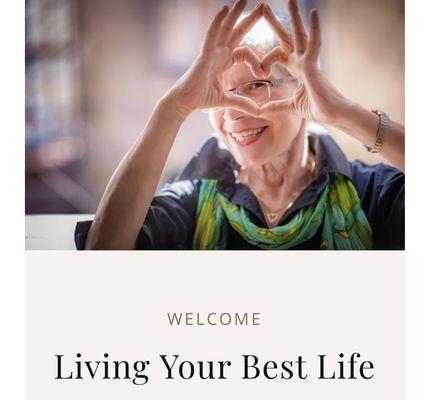Click the gold heart necklace pendant
This screenshot has height=400, width=427.
point(272,217)
